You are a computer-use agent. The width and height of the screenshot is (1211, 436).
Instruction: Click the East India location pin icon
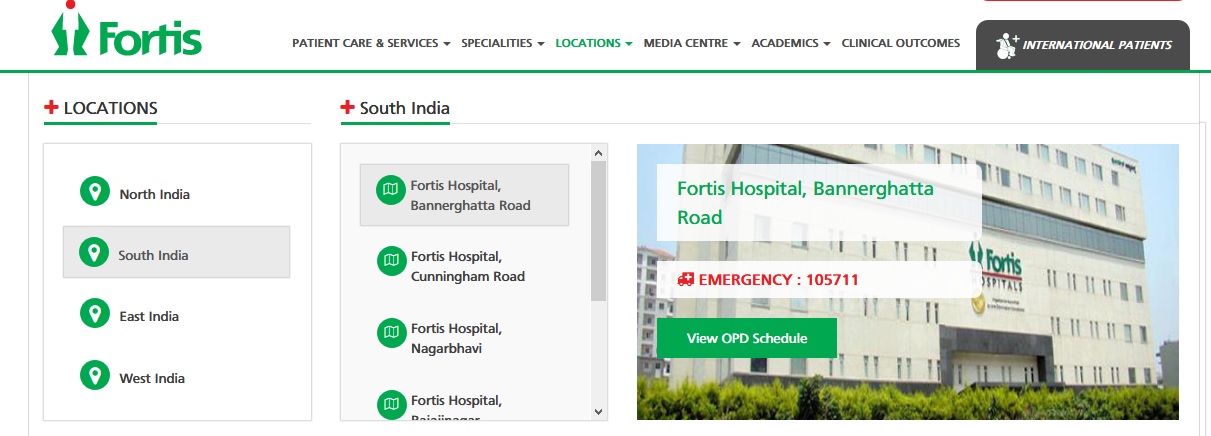point(95,315)
